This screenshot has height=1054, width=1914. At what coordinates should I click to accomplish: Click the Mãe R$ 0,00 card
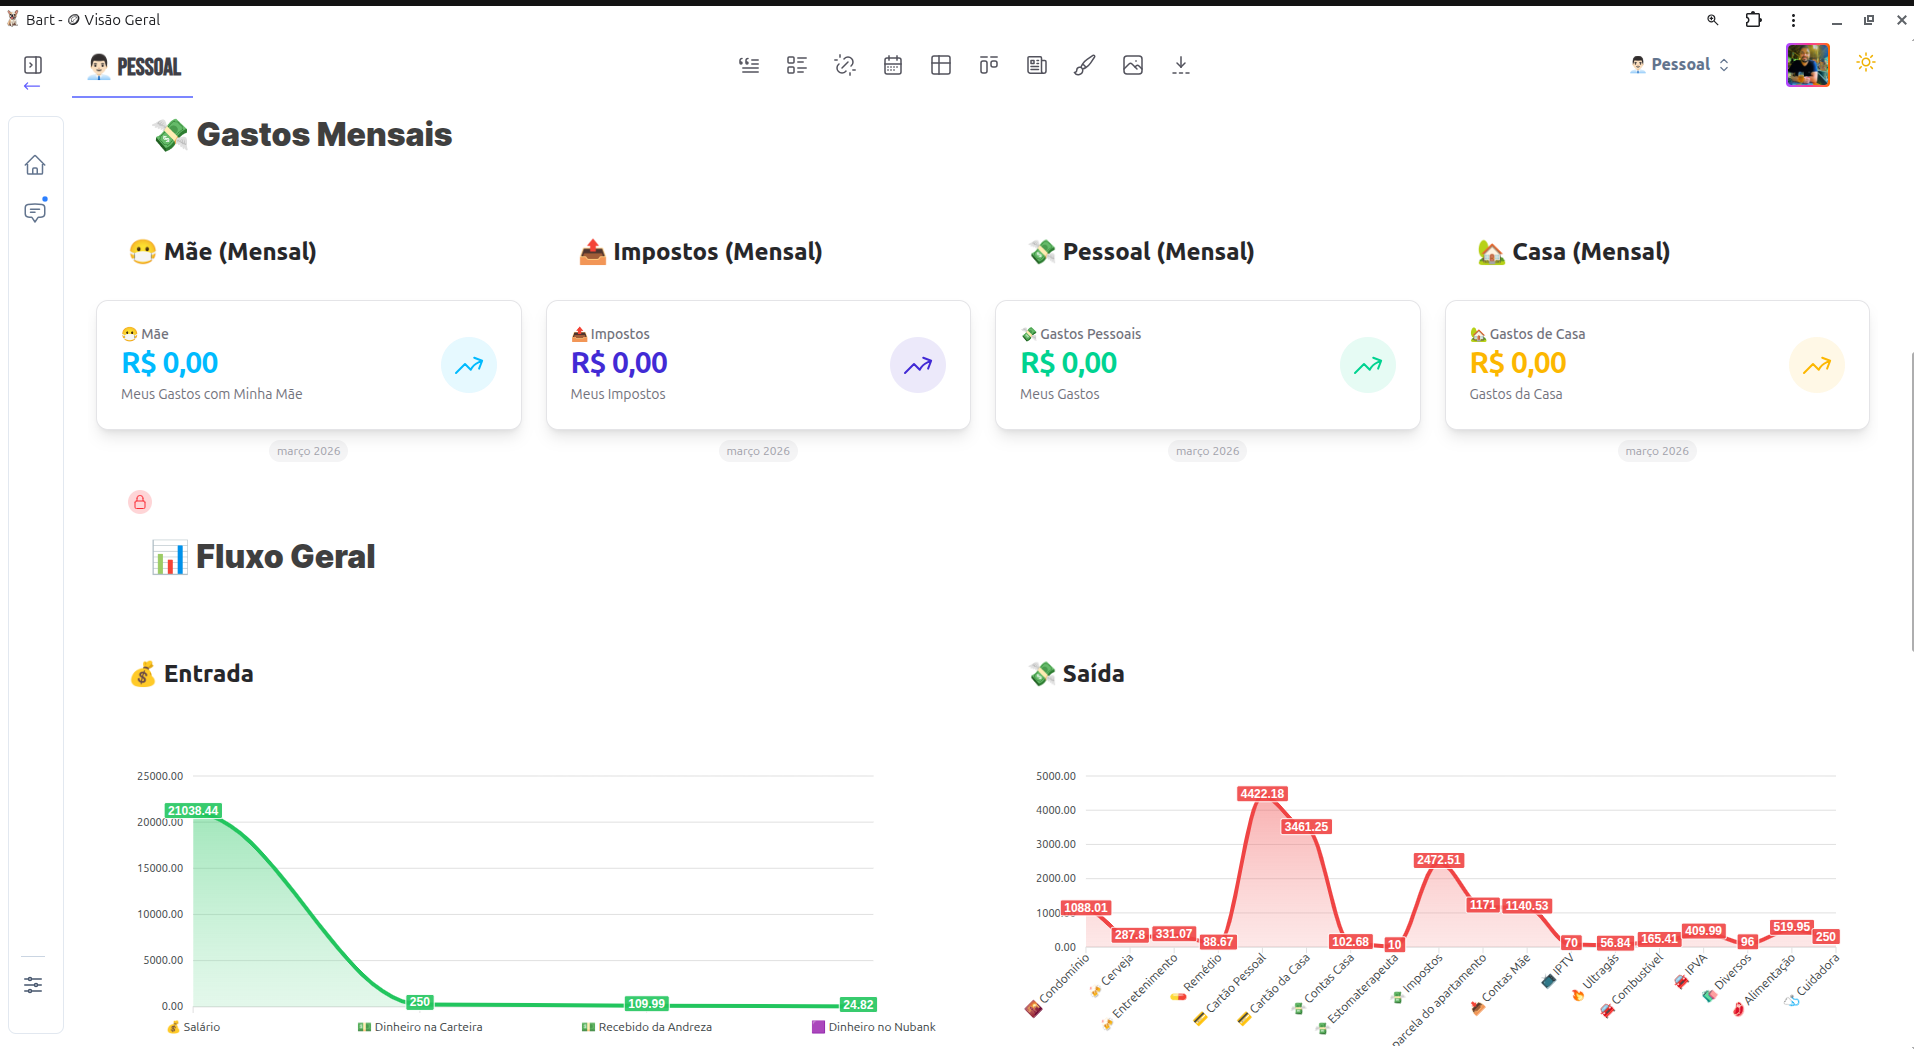pyautogui.click(x=308, y=365)
